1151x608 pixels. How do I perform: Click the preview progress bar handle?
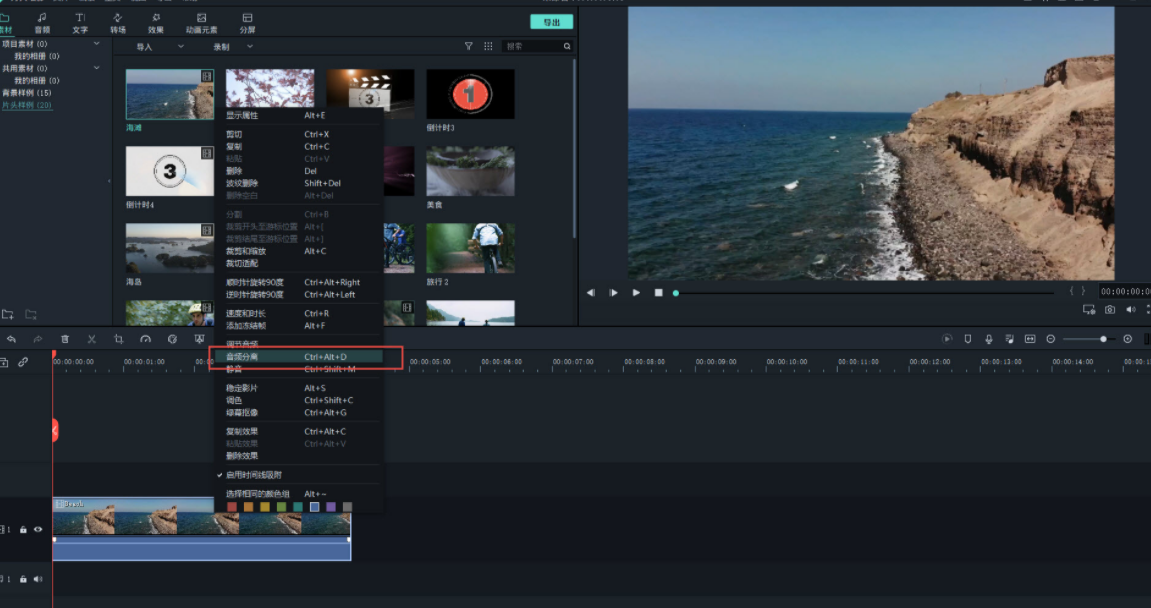[676, 293]
